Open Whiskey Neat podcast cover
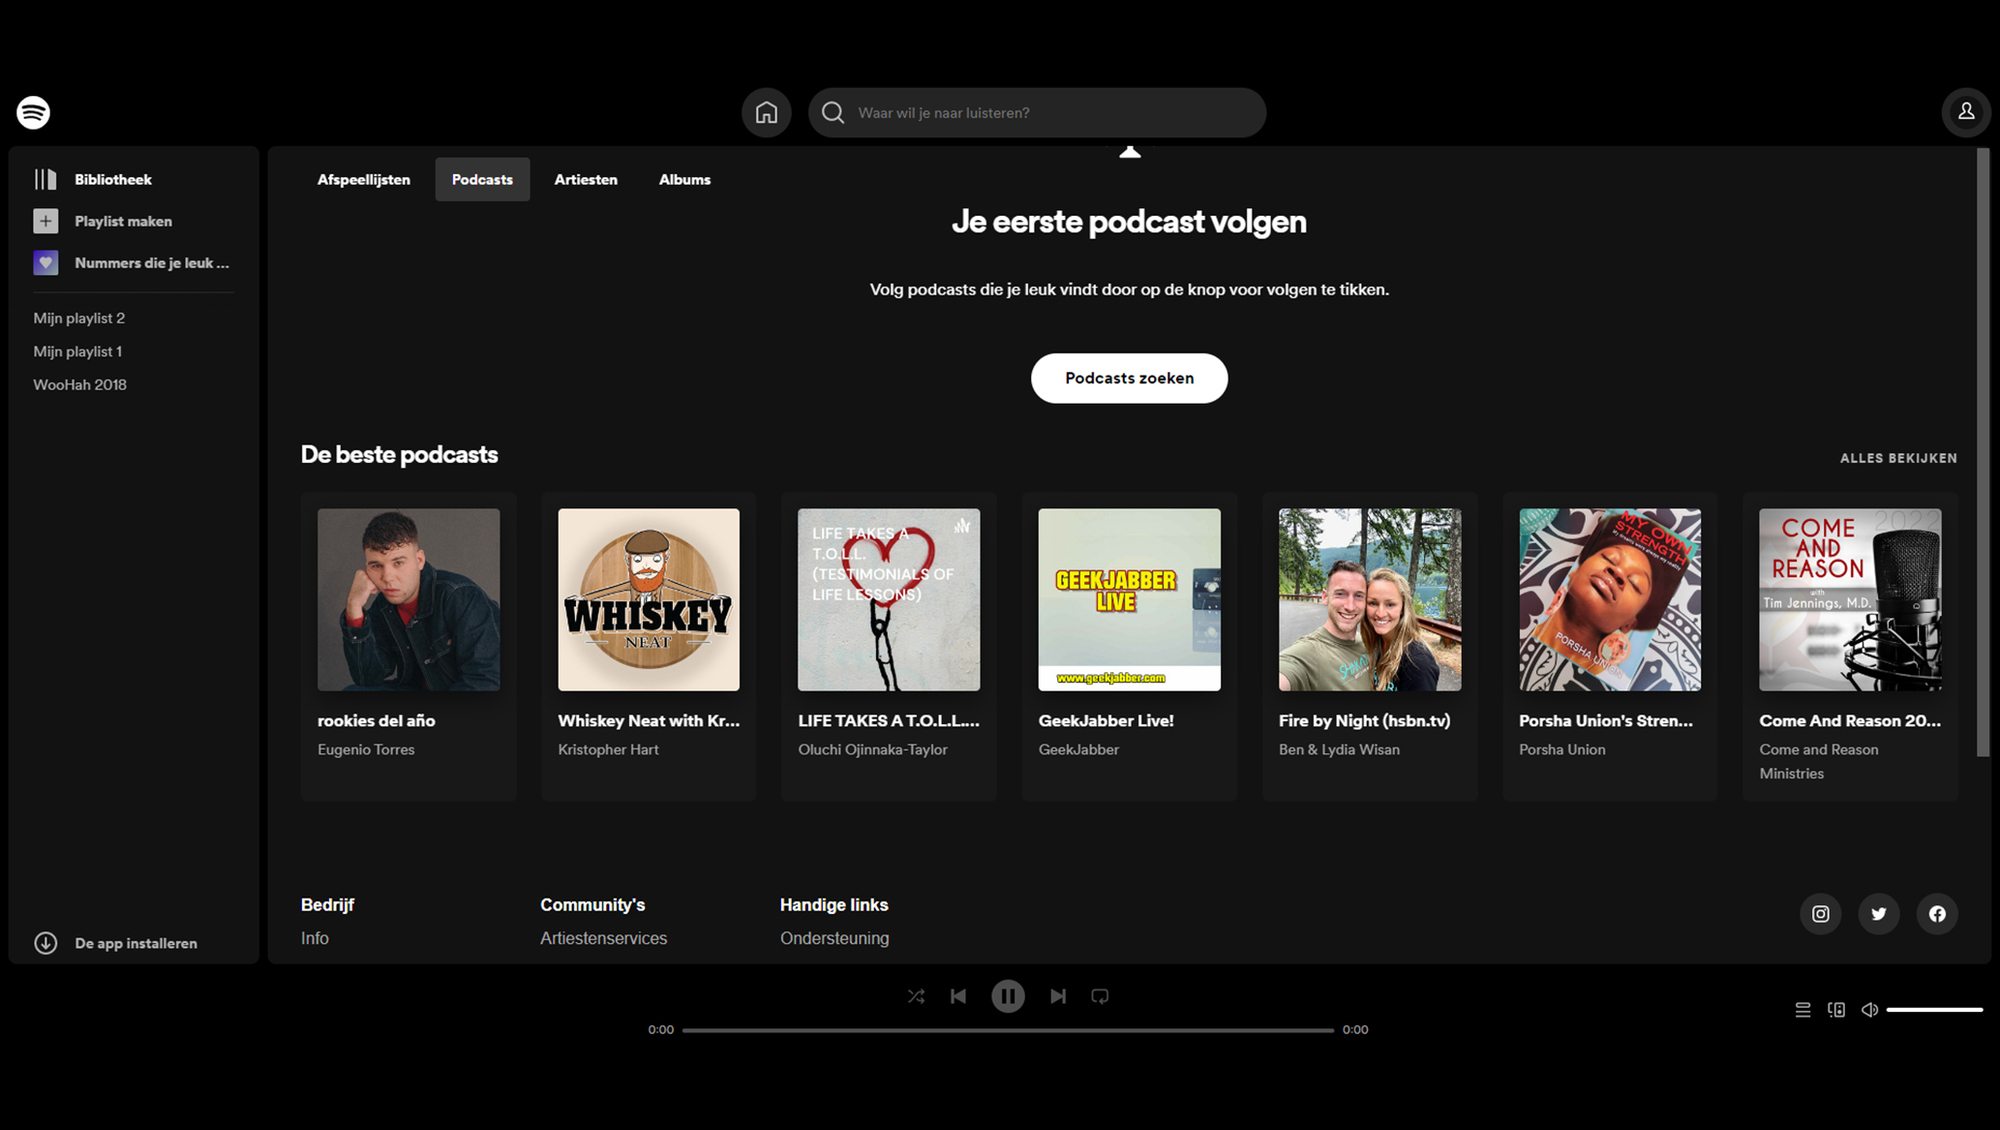This screenshot has height=1130, width=2000. [649, 599]
